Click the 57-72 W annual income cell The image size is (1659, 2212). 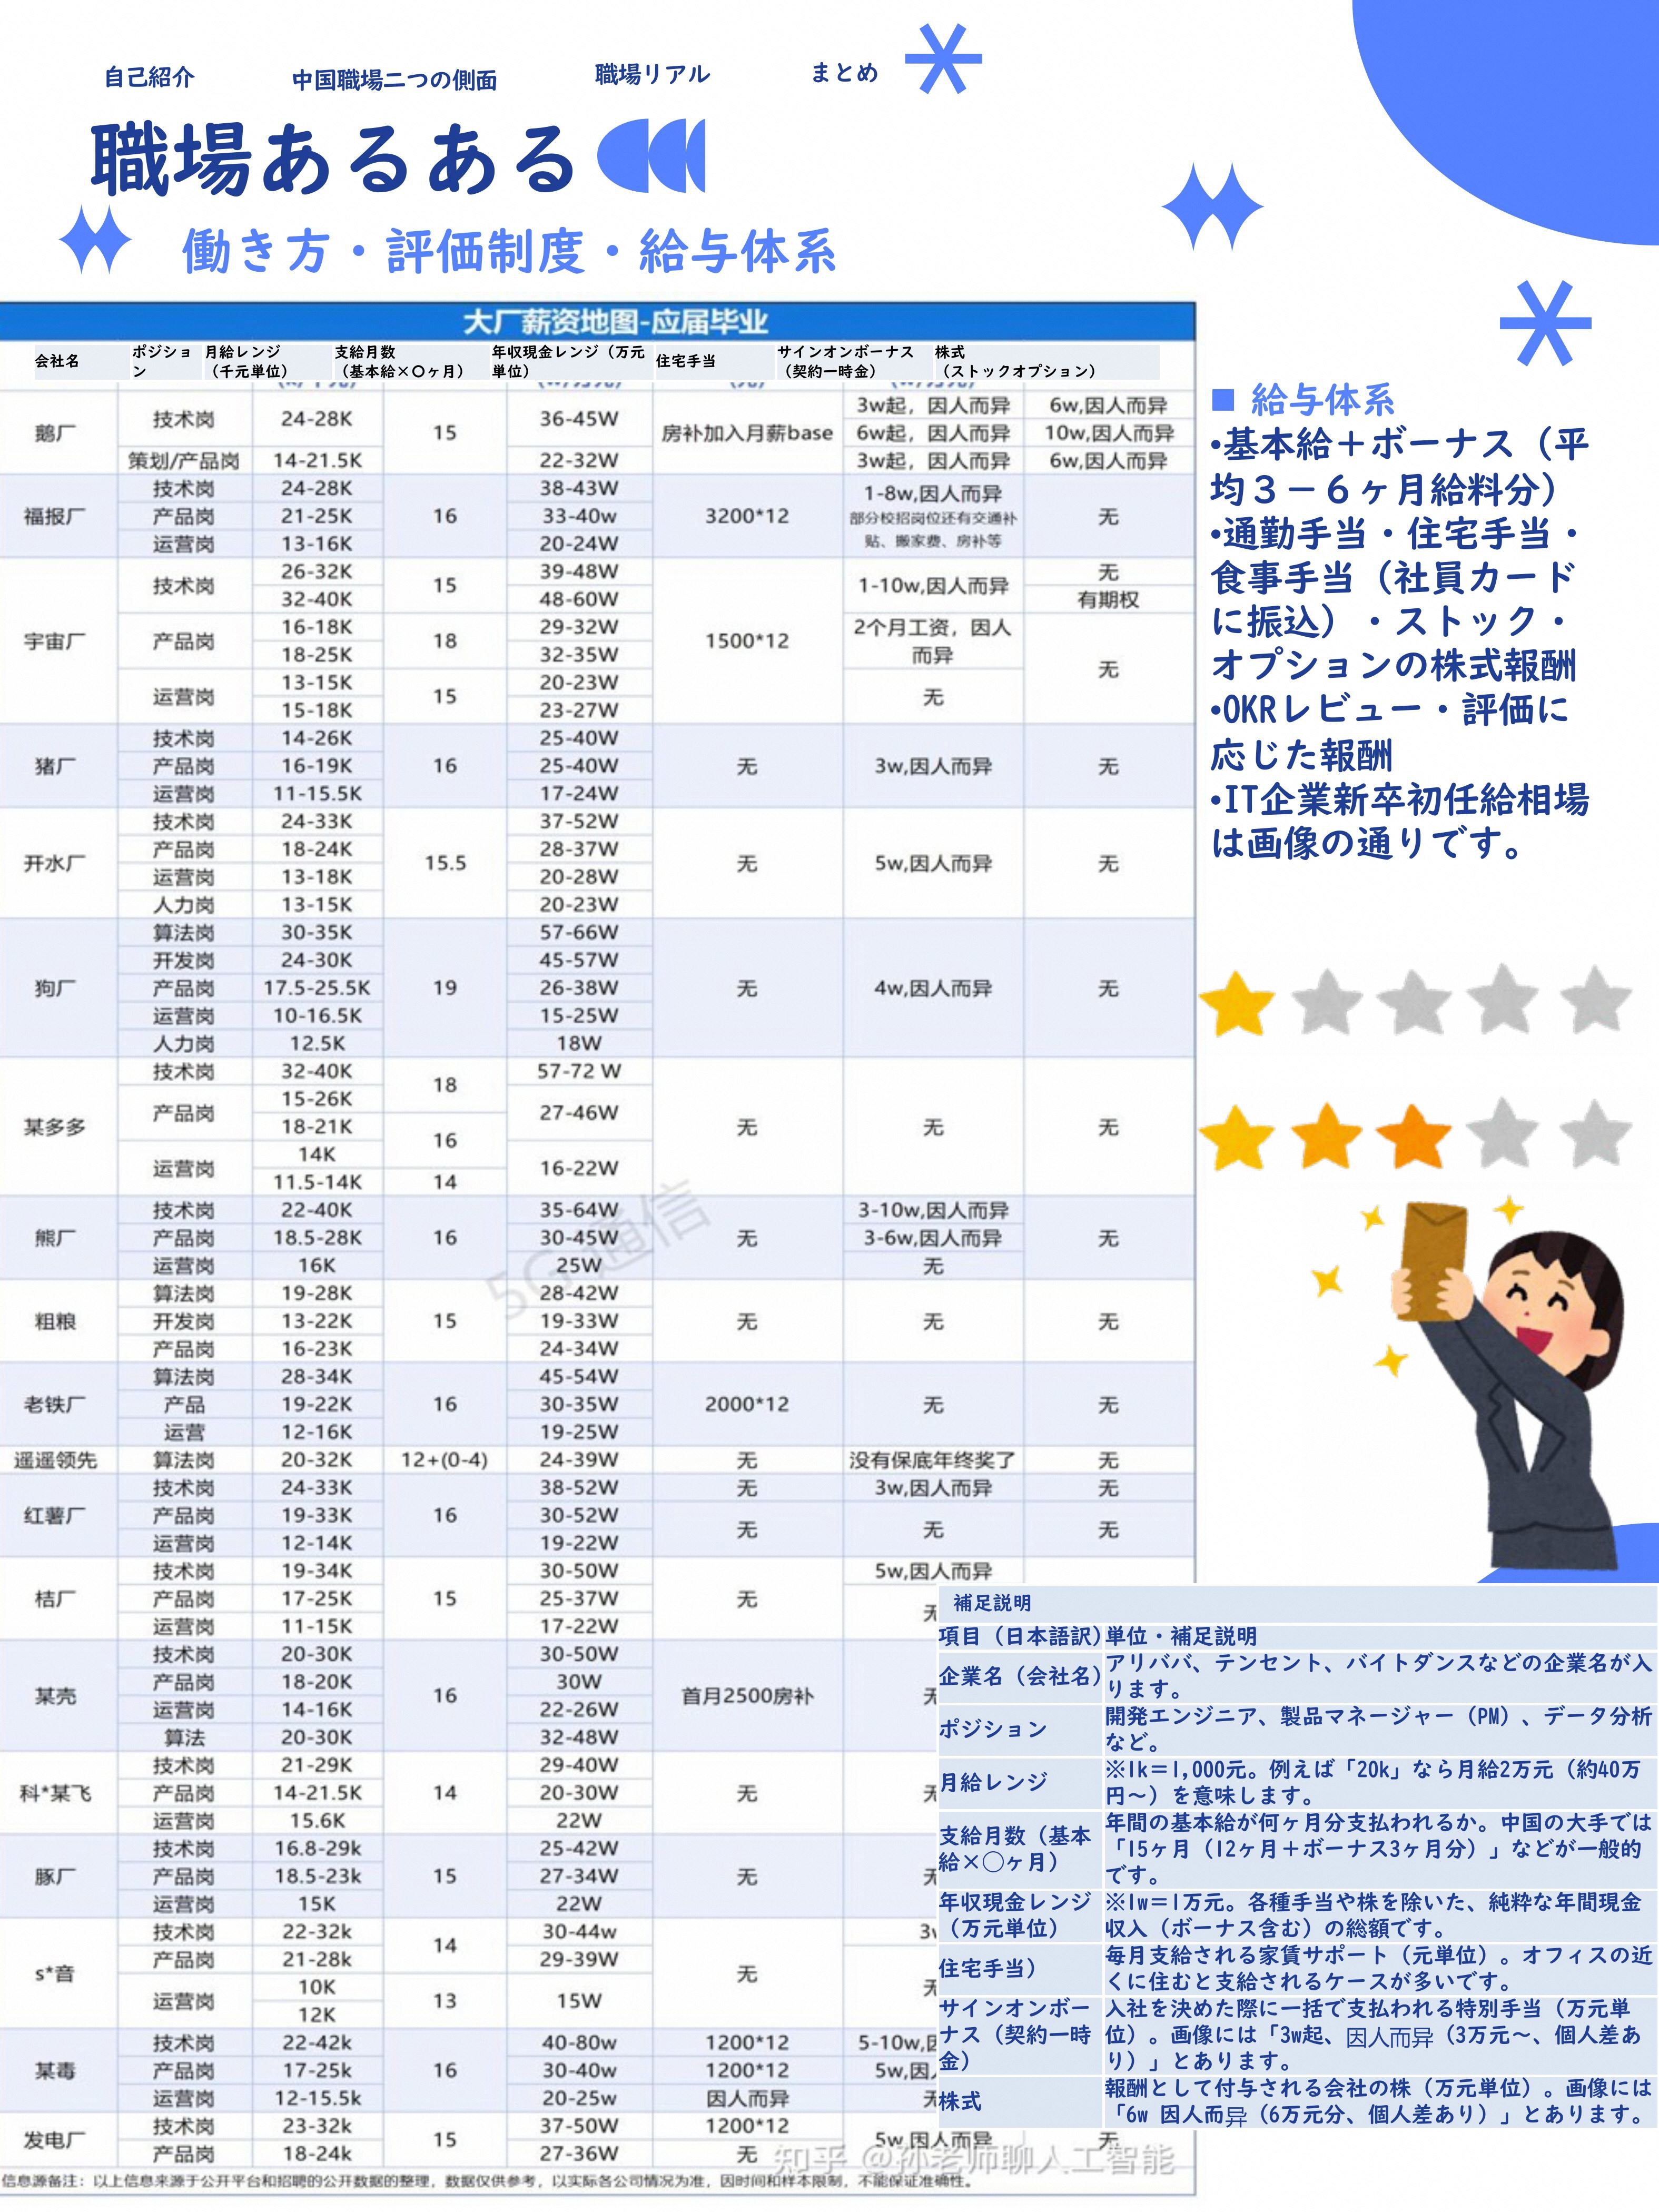(579, 1071)
